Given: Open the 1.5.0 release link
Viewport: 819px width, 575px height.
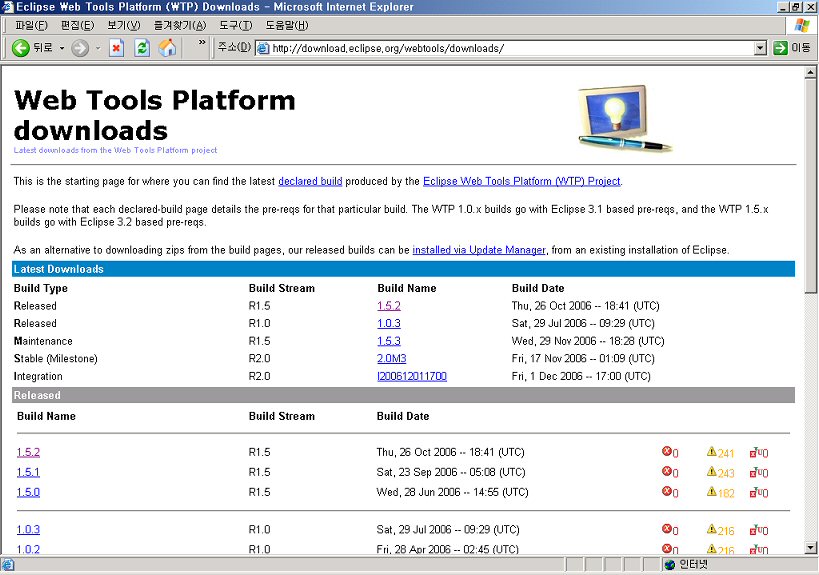Looking at the screenshot, I should pyautogui.click(x=28, y=492).
